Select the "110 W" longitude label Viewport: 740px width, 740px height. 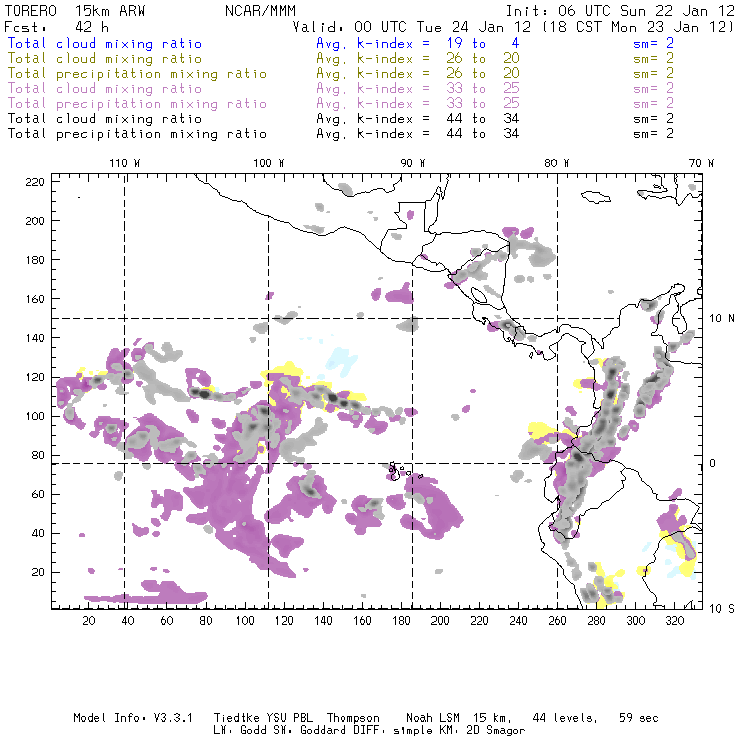(x=125, y=163)
